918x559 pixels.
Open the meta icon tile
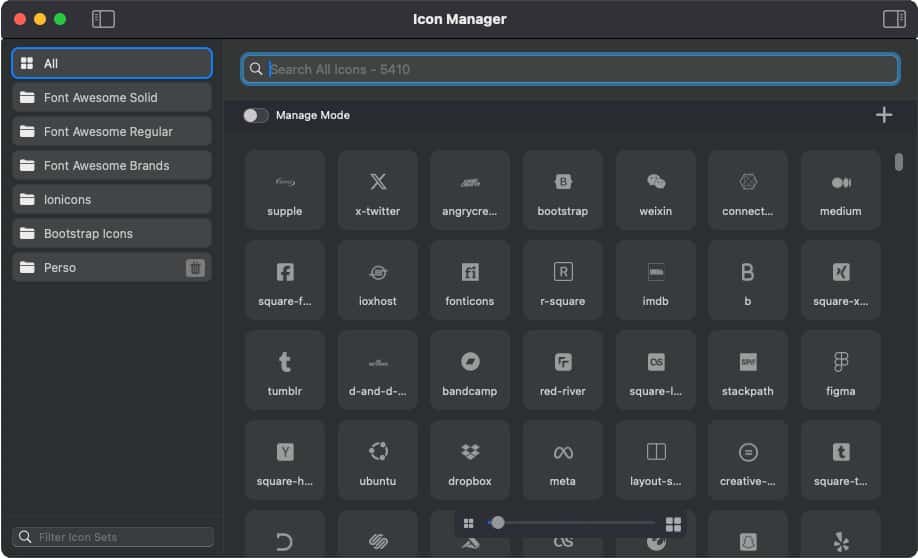click(x=562, y=460)
